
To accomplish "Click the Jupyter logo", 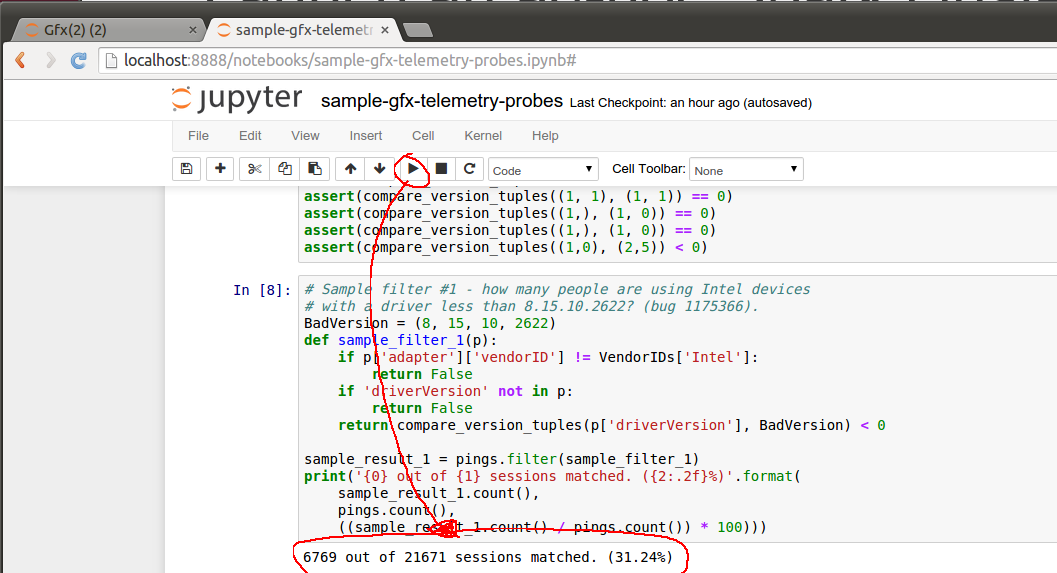I will coord(237,98).
